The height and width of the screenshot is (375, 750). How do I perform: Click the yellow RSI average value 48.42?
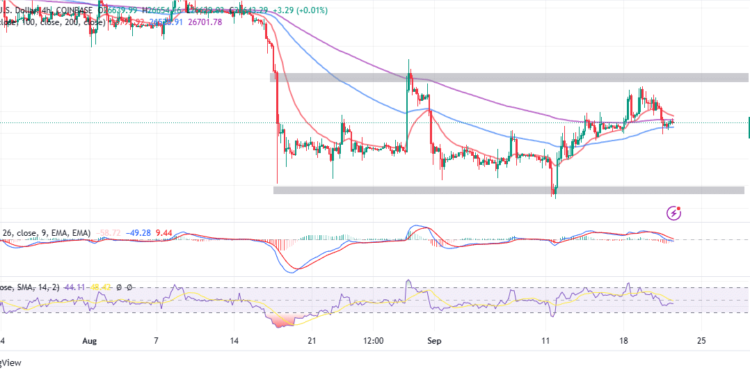(99, 288)
